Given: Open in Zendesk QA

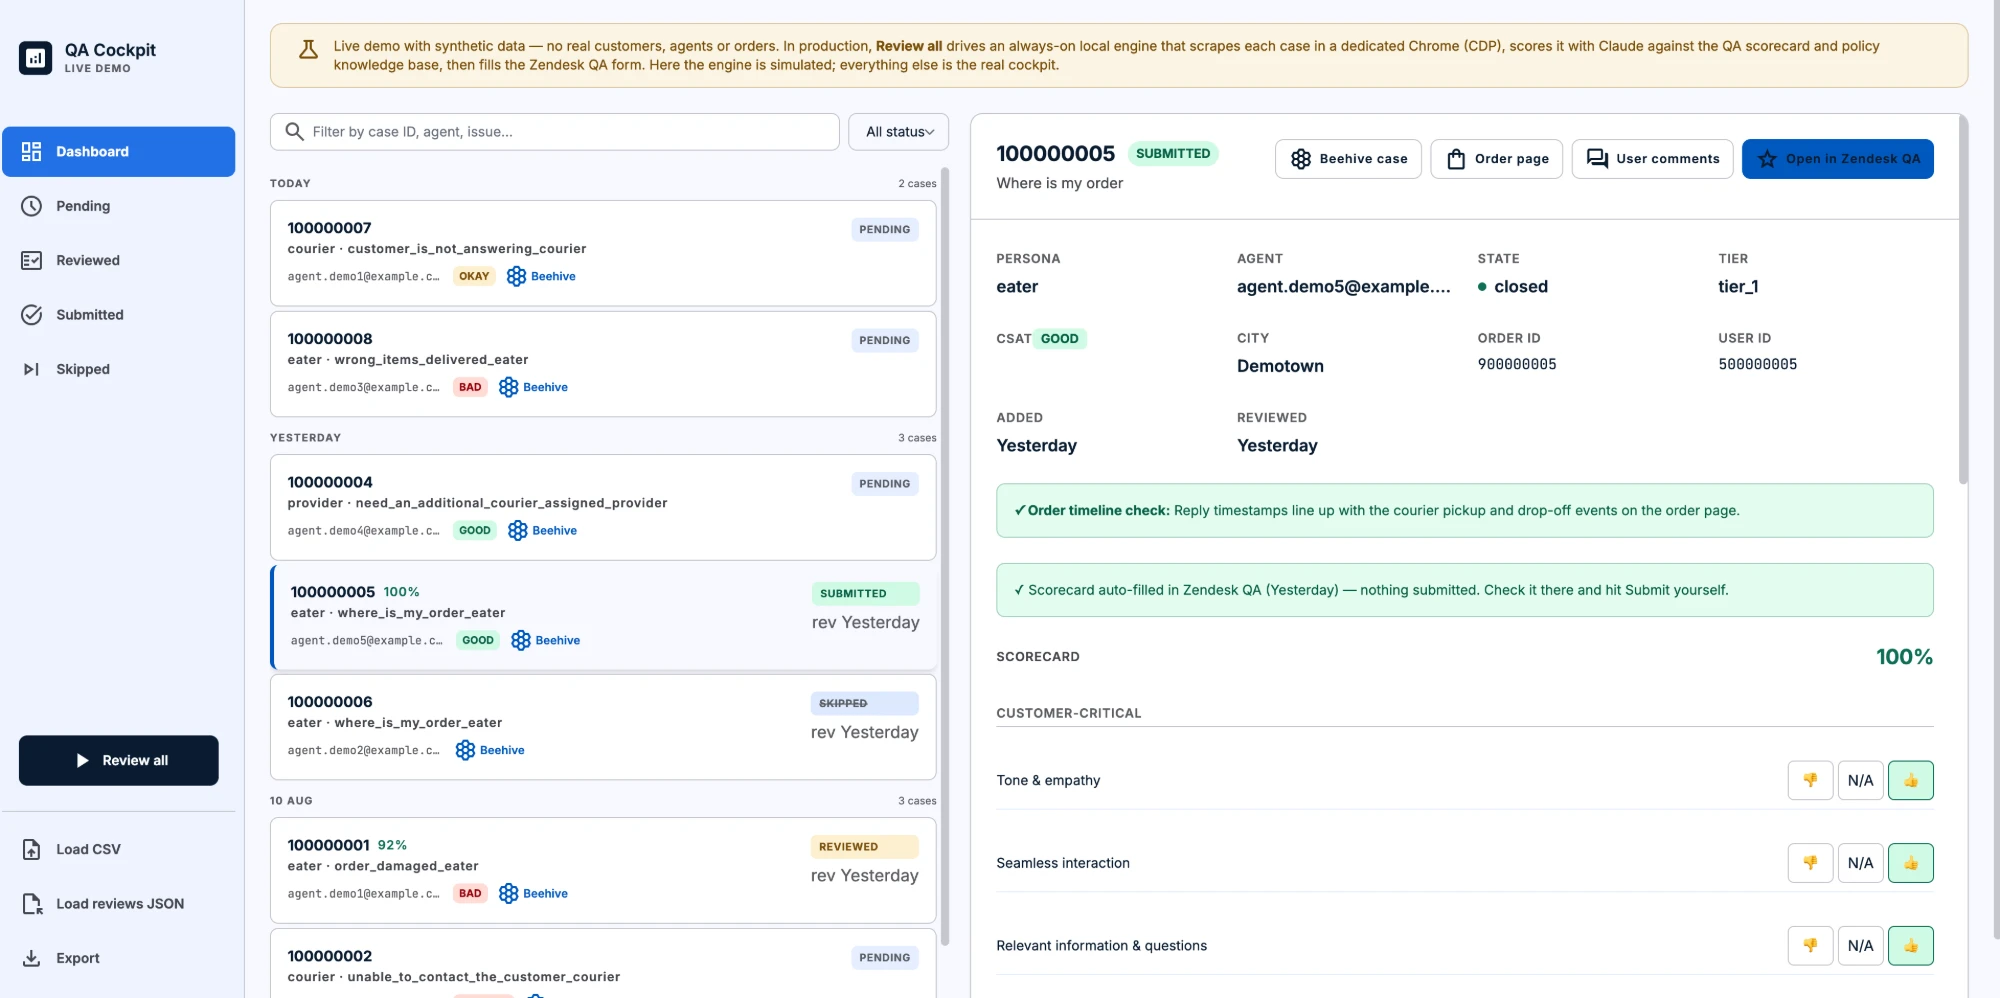Looking at the screenshot, I should tap(1837, 159).
